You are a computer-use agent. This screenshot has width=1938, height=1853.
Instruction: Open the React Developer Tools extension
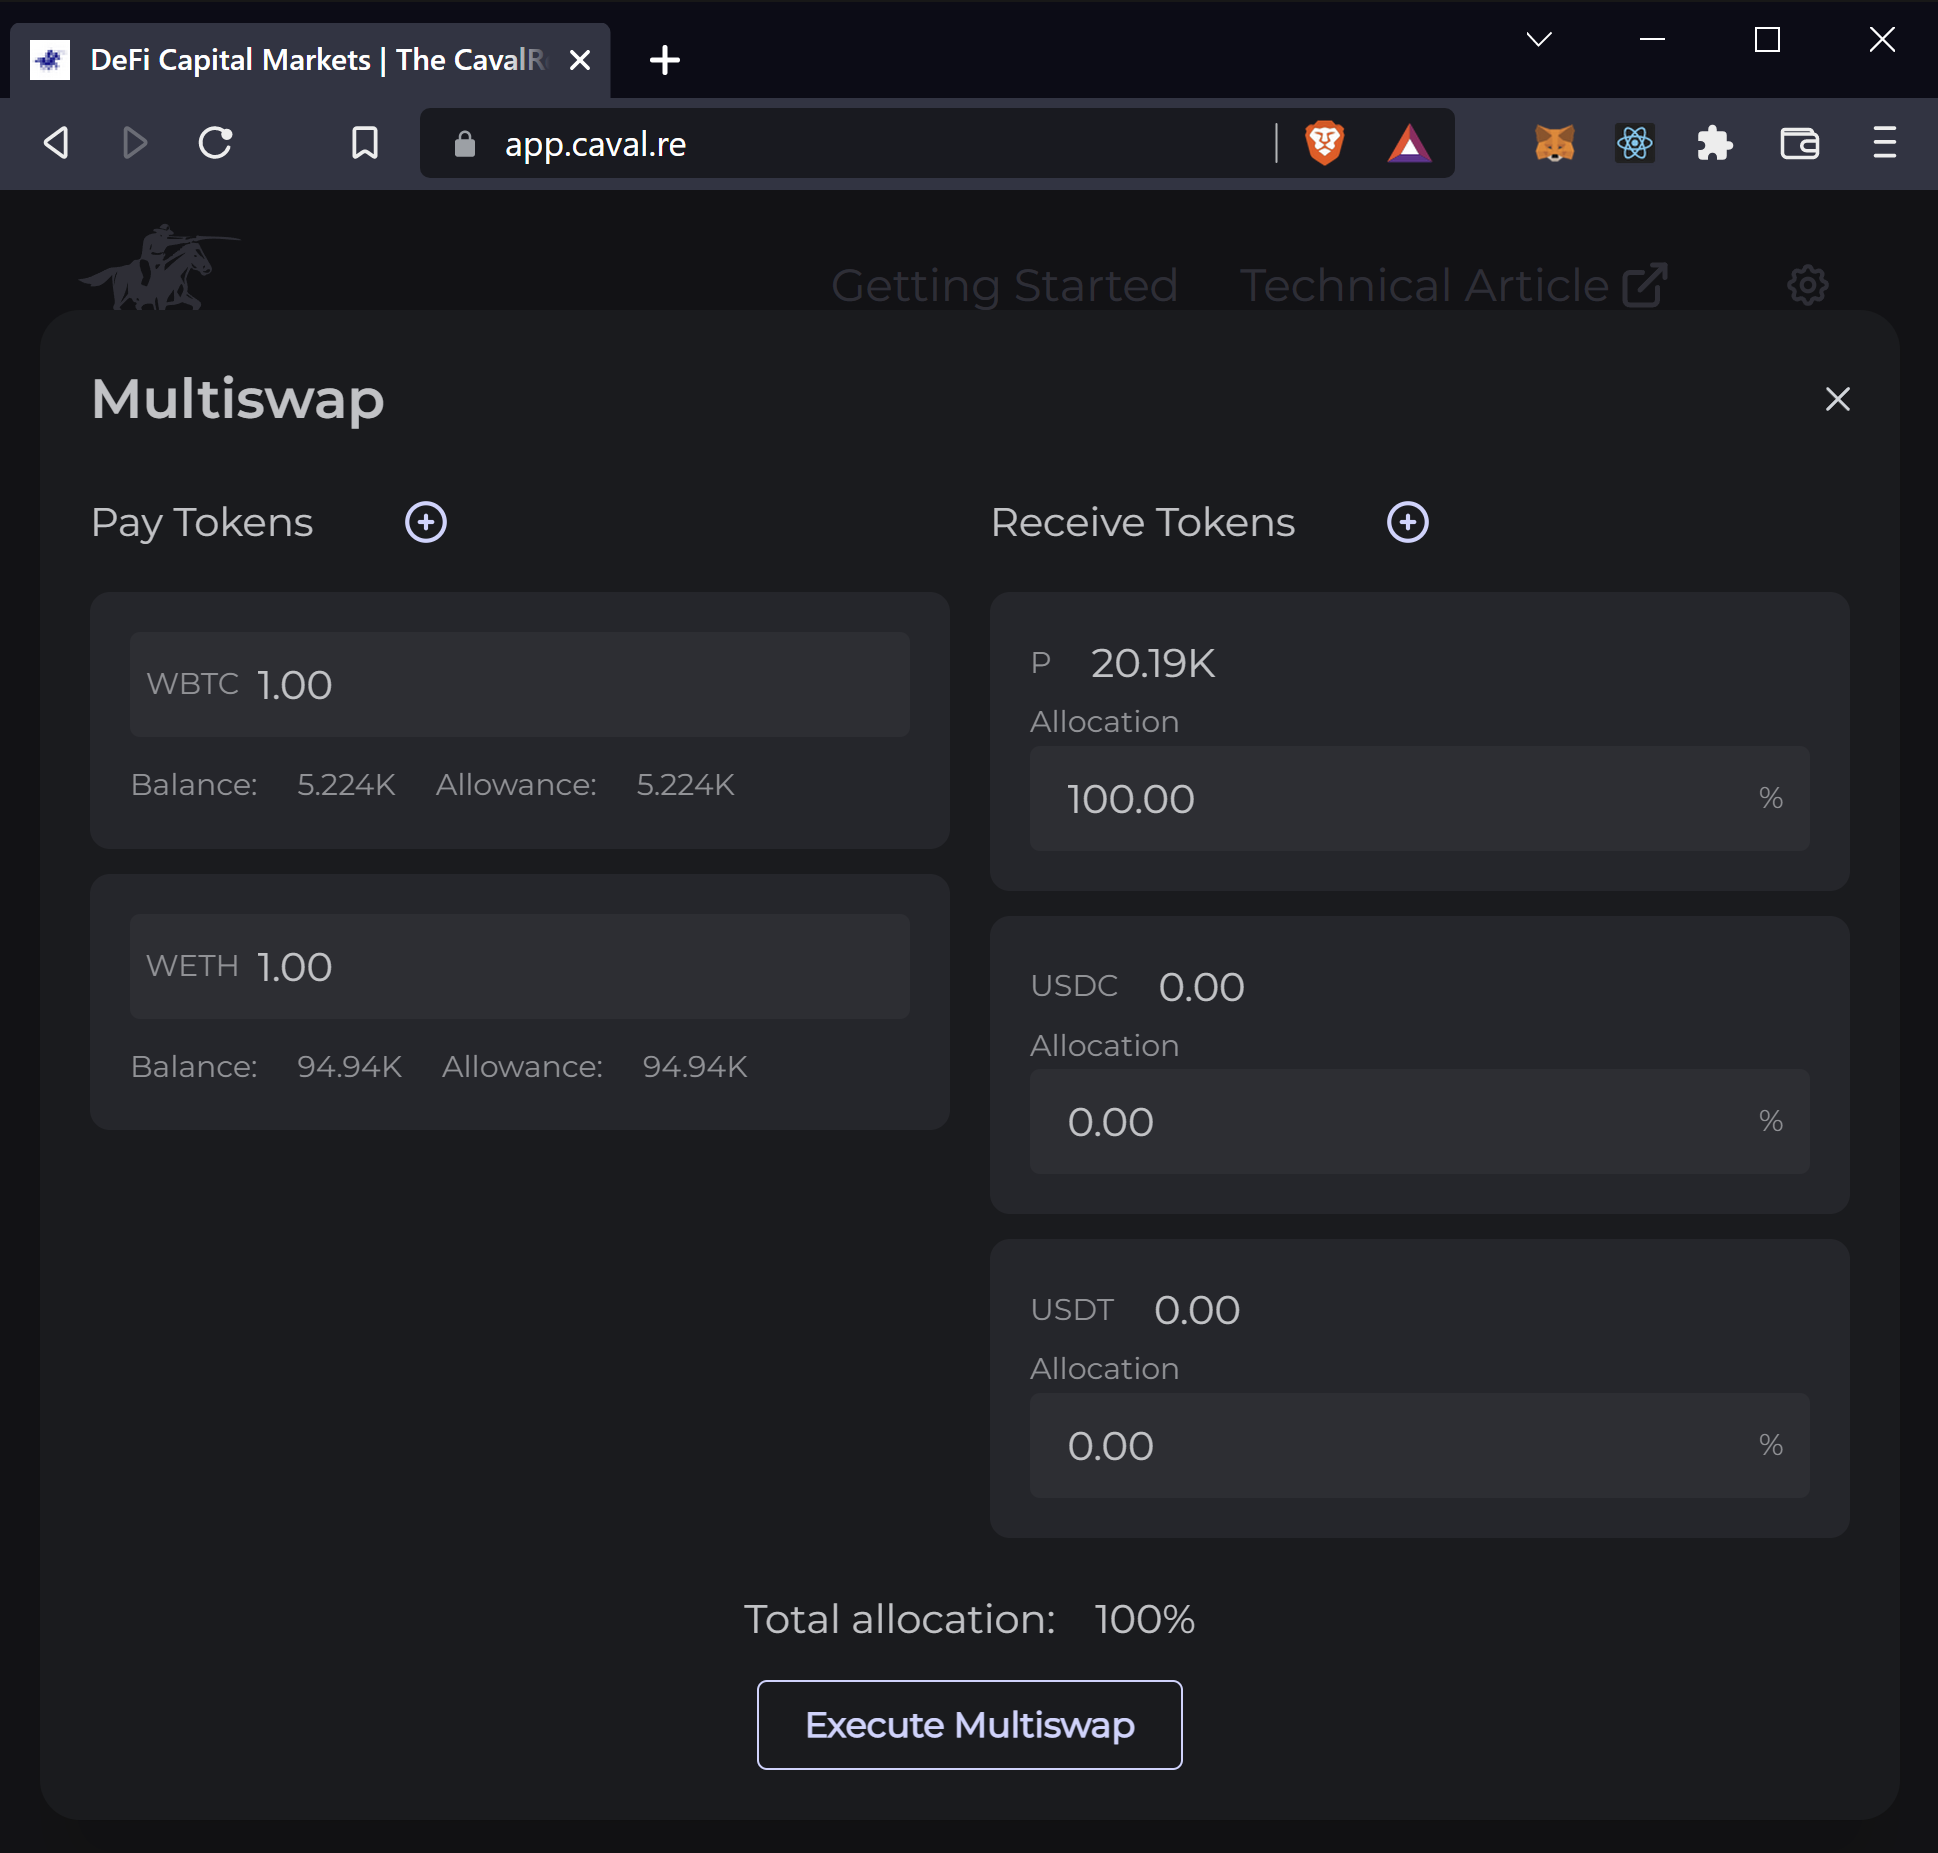pyautogui.click(x=1635, y=143)
